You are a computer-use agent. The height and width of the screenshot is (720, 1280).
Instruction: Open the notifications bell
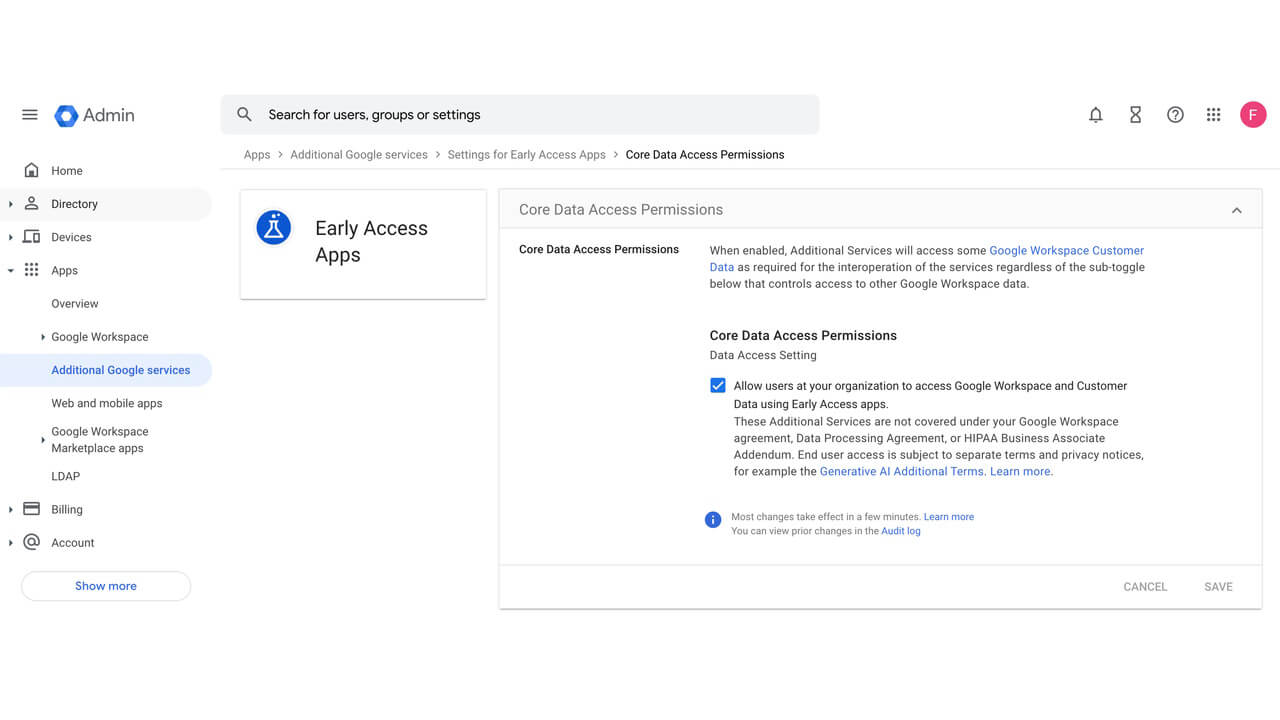pos(1095,114)
